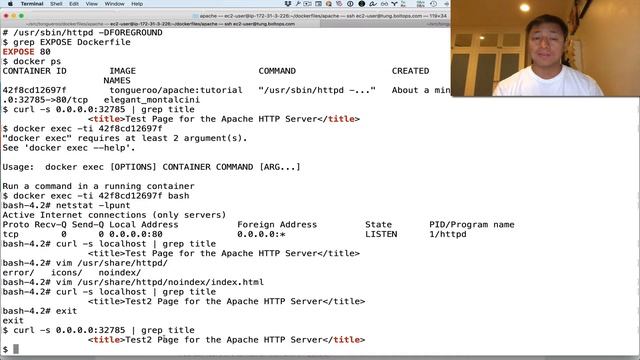
Task: Click the '.0:32785->80/tcp' port mapping
Action: tap(45, 100)
